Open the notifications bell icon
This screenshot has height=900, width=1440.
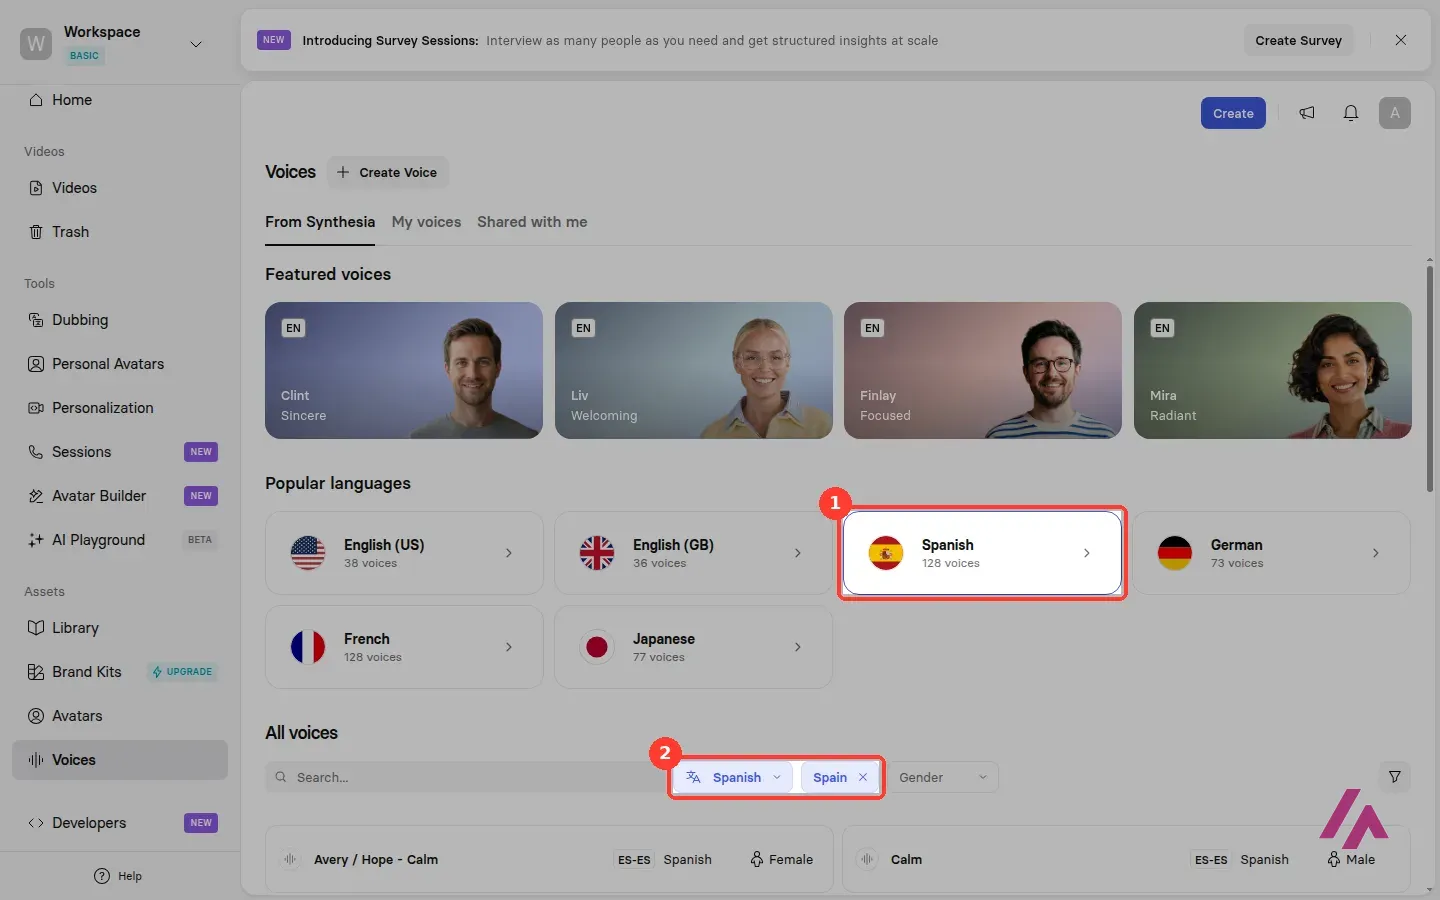point(1351,113)
